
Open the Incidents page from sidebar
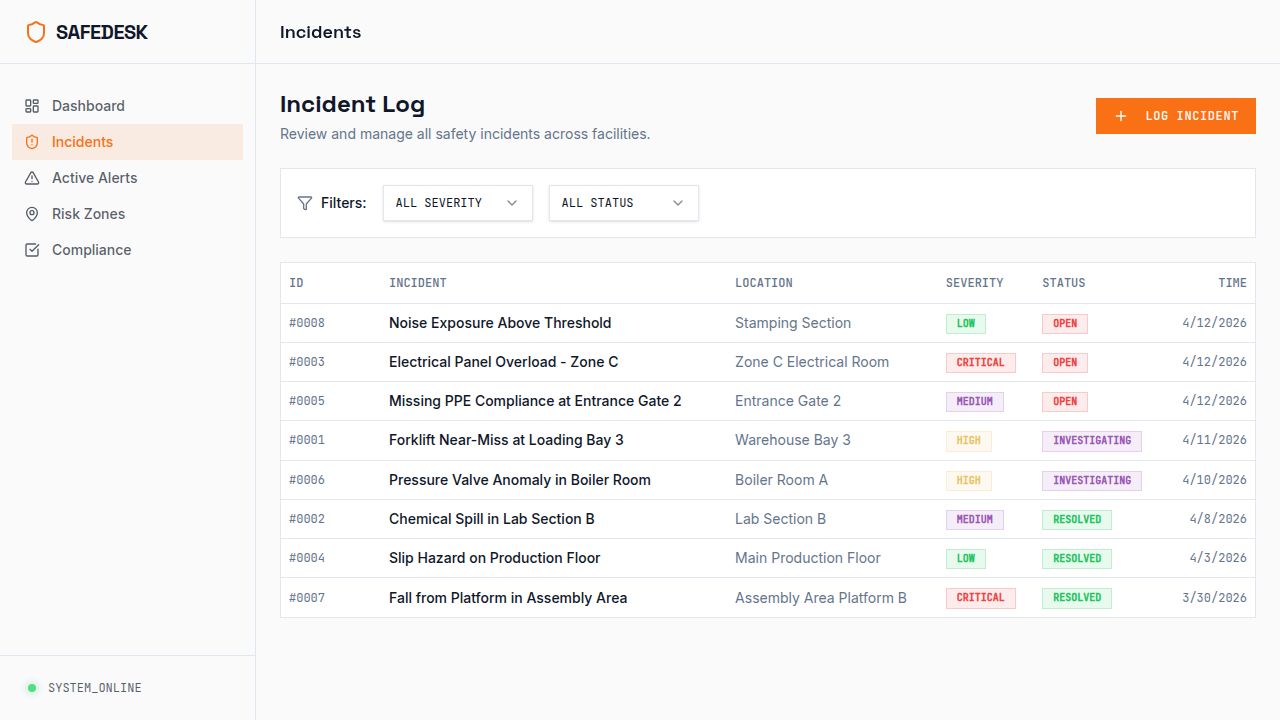click(x=82, y=142)
